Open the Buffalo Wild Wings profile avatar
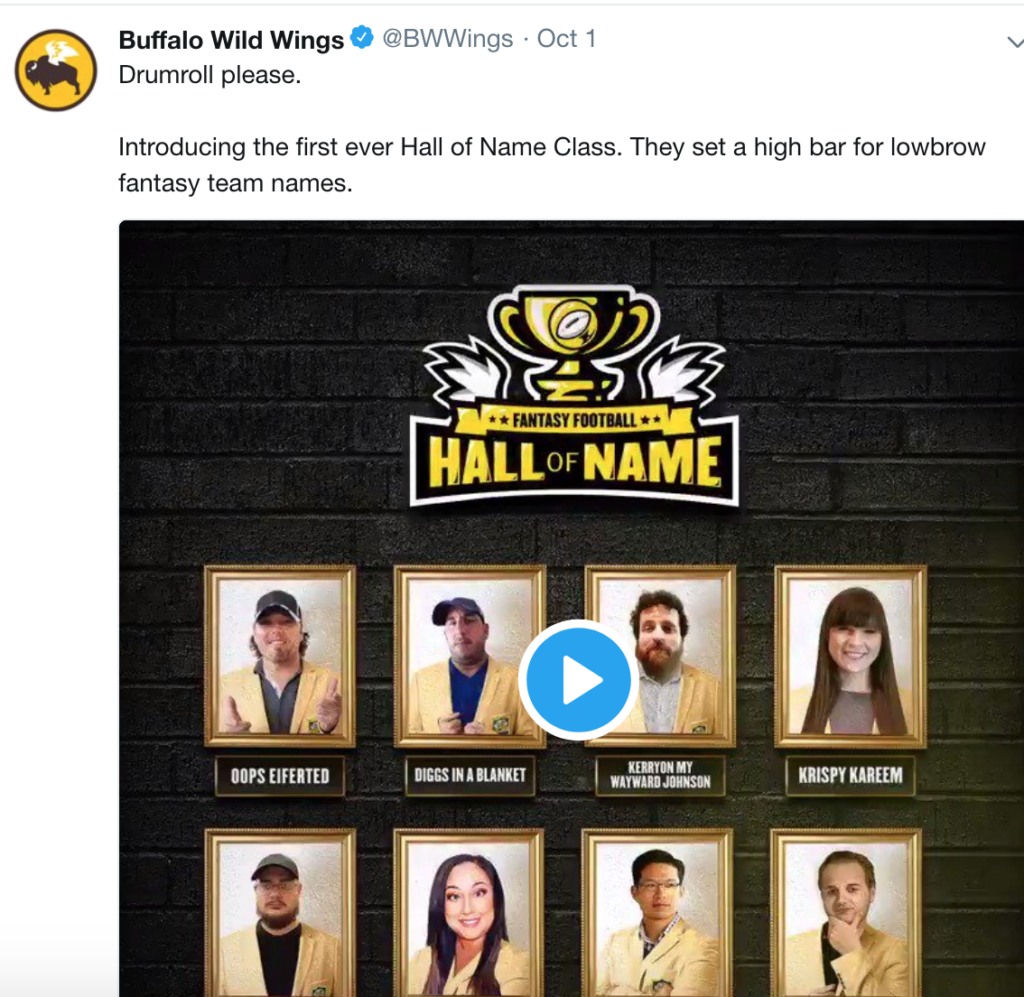This screenshot has height=997, width=1024. (56, 70)
